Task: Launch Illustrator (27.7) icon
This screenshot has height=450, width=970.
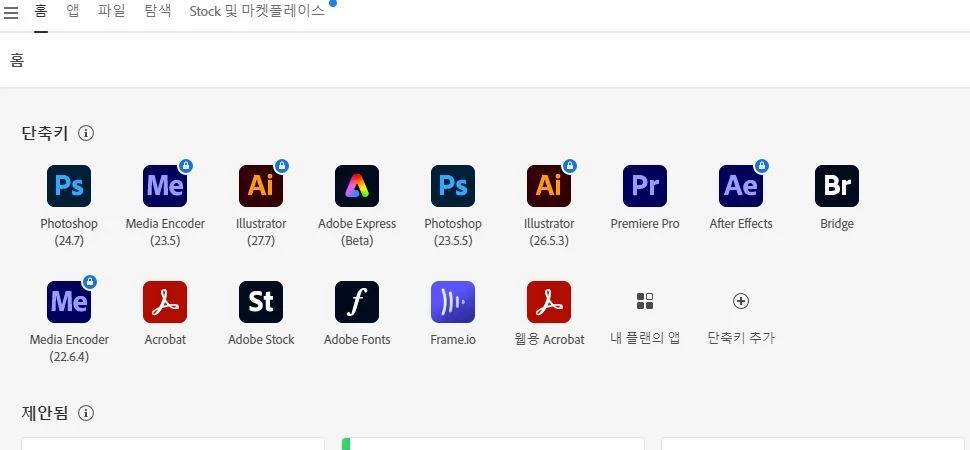Action: (260, 186)
